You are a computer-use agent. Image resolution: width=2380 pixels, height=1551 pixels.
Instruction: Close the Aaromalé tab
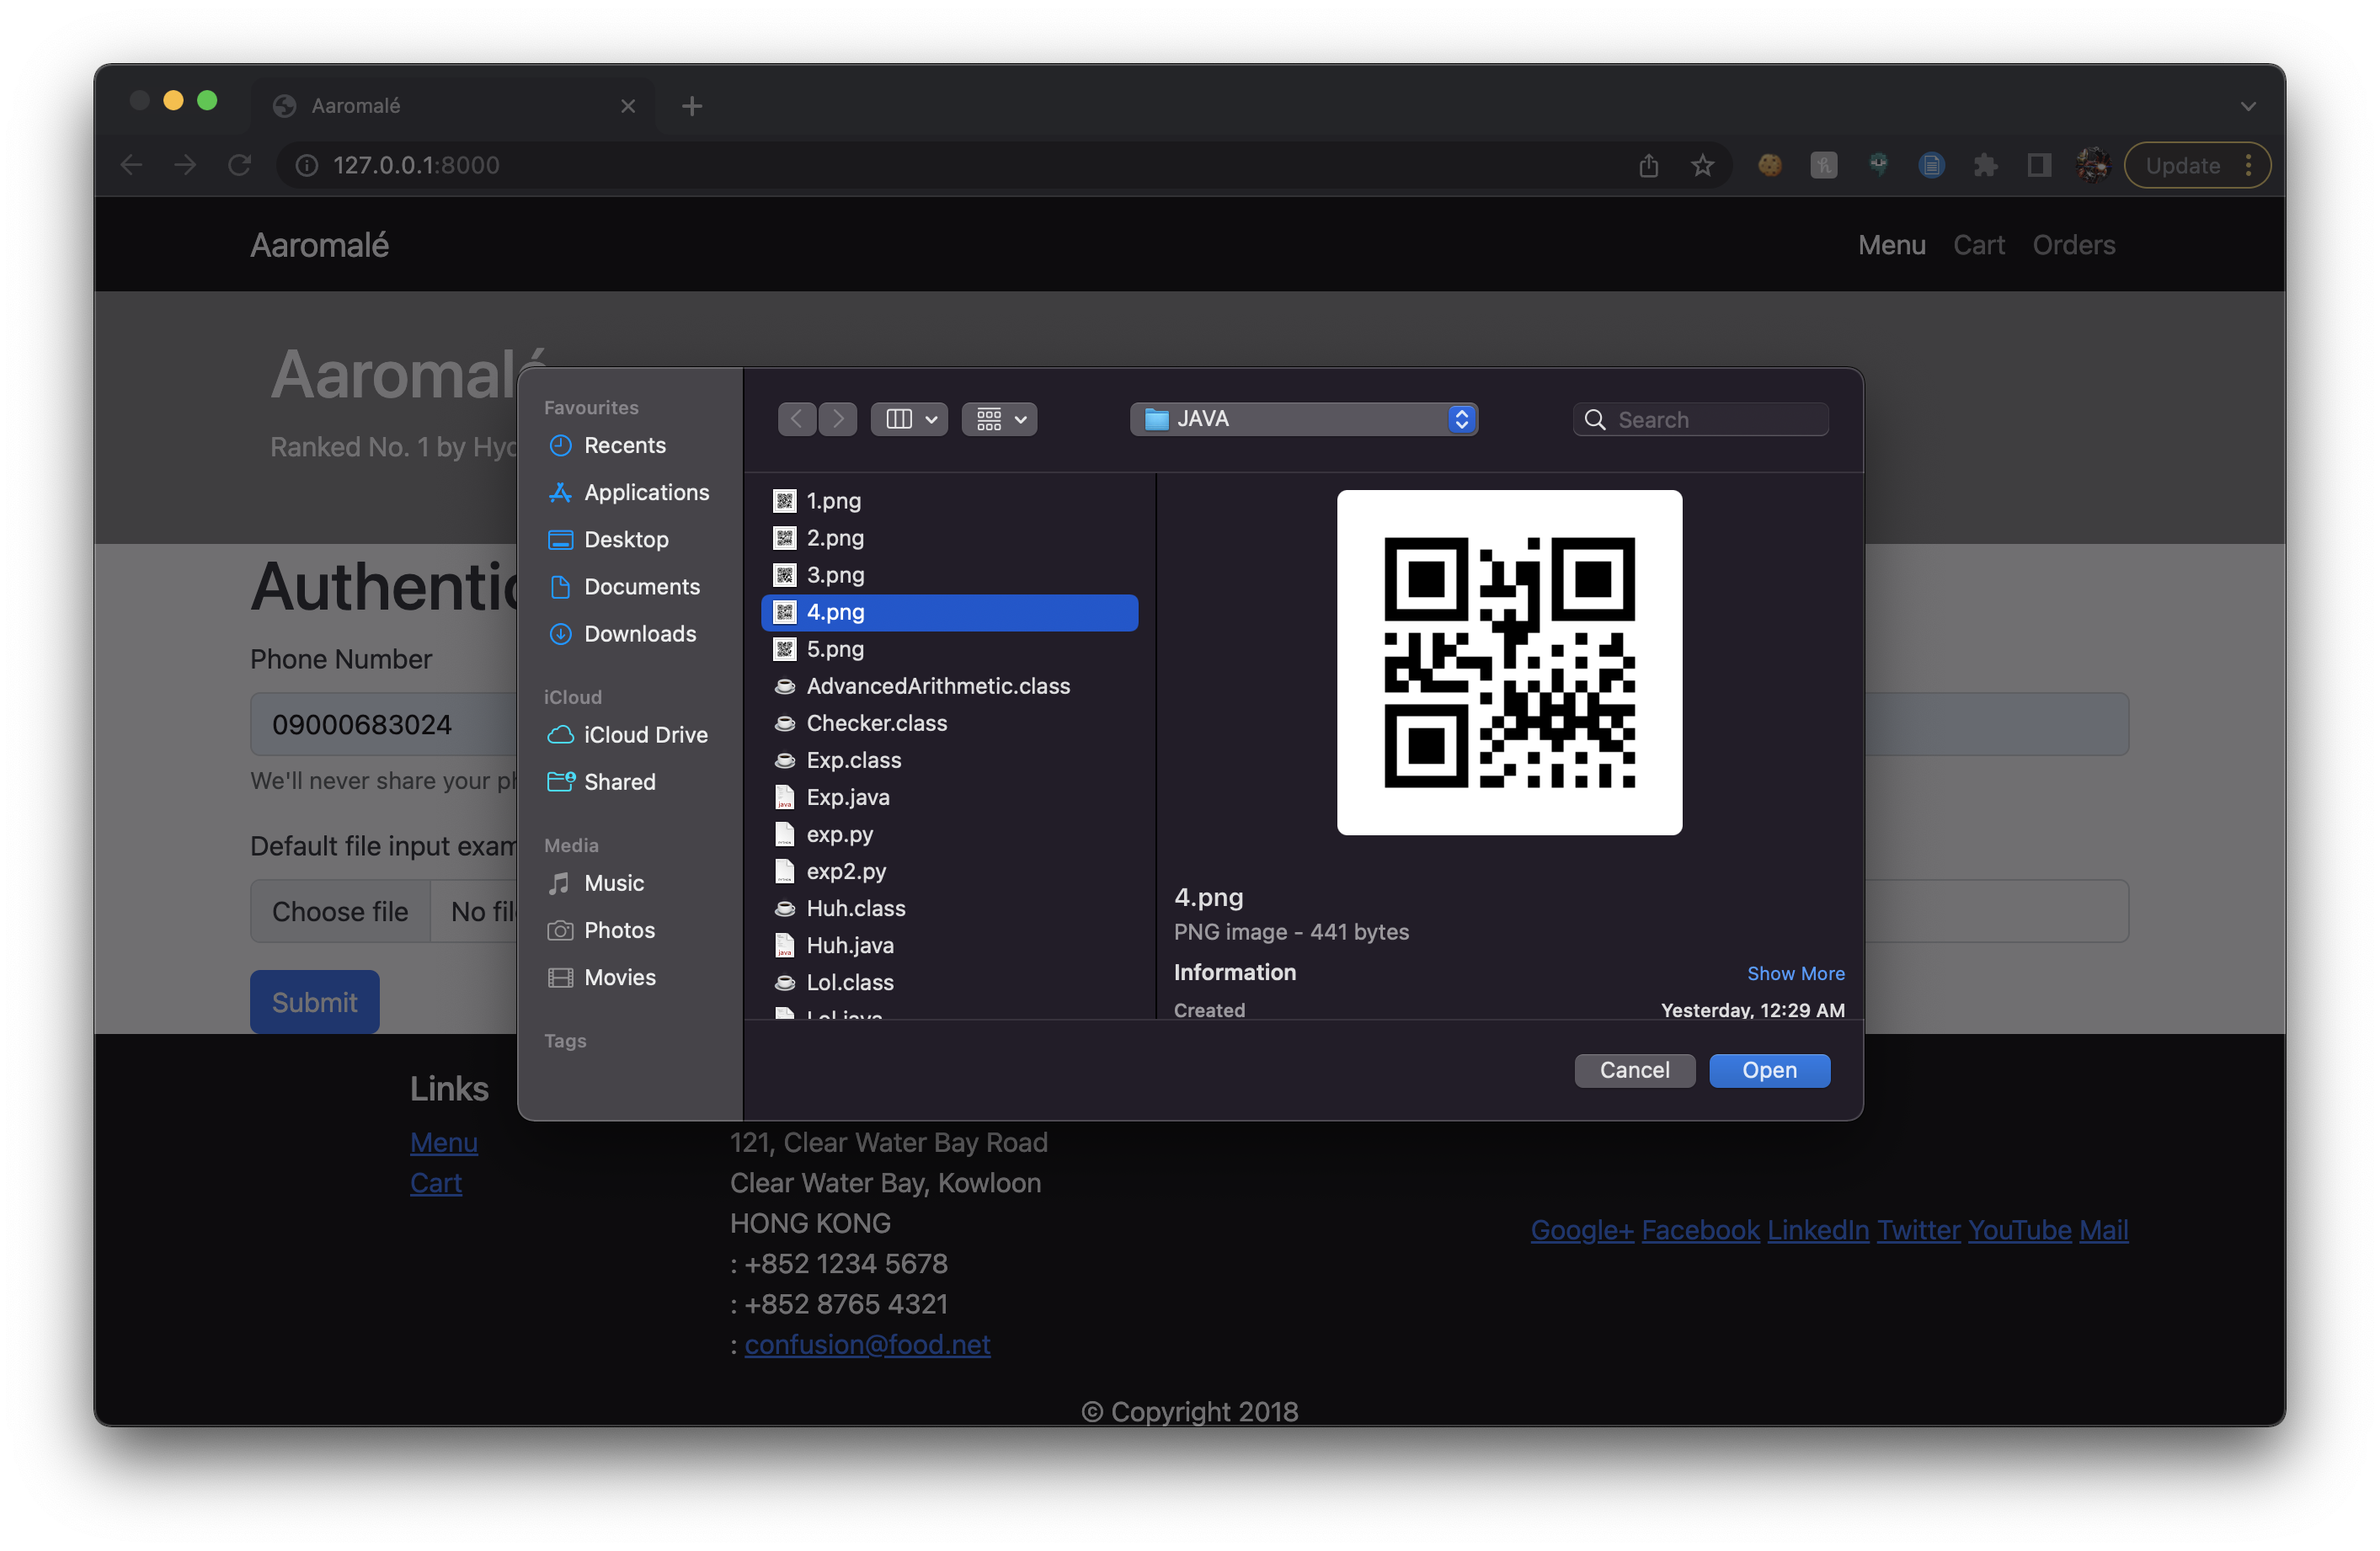click(628, 106)
